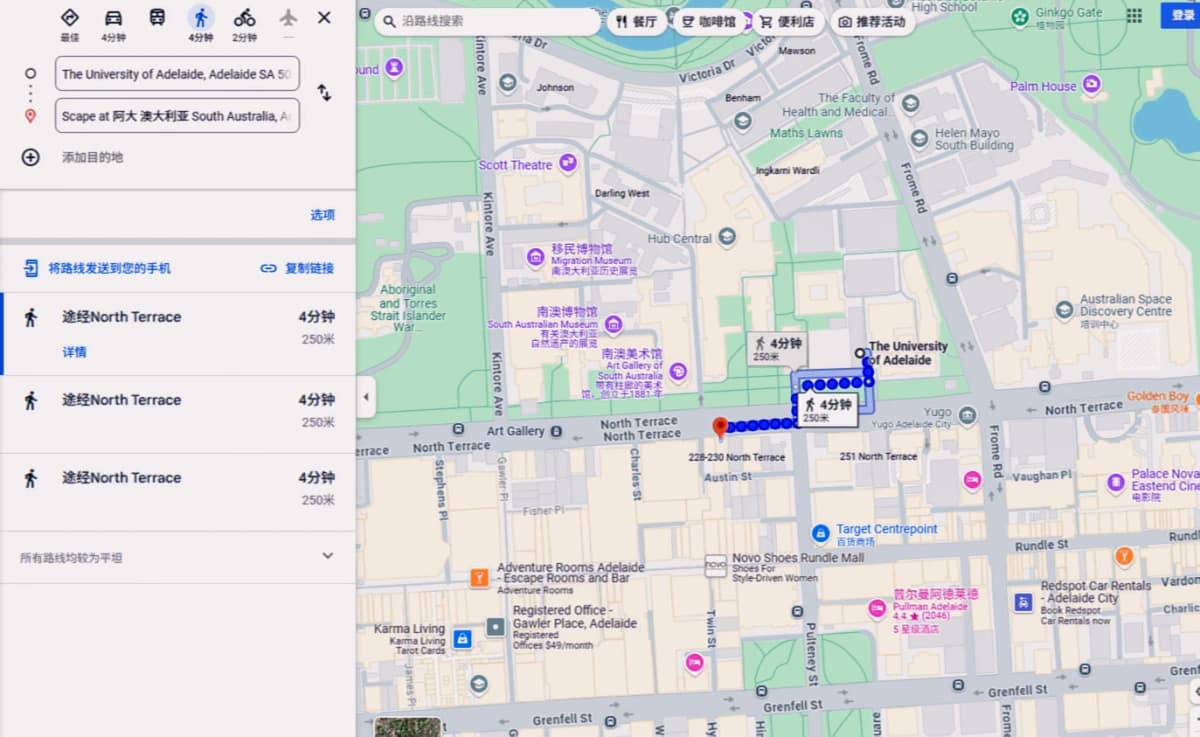Click the 251 North Terrace label
1200x737 pixels.
(878, 457)
